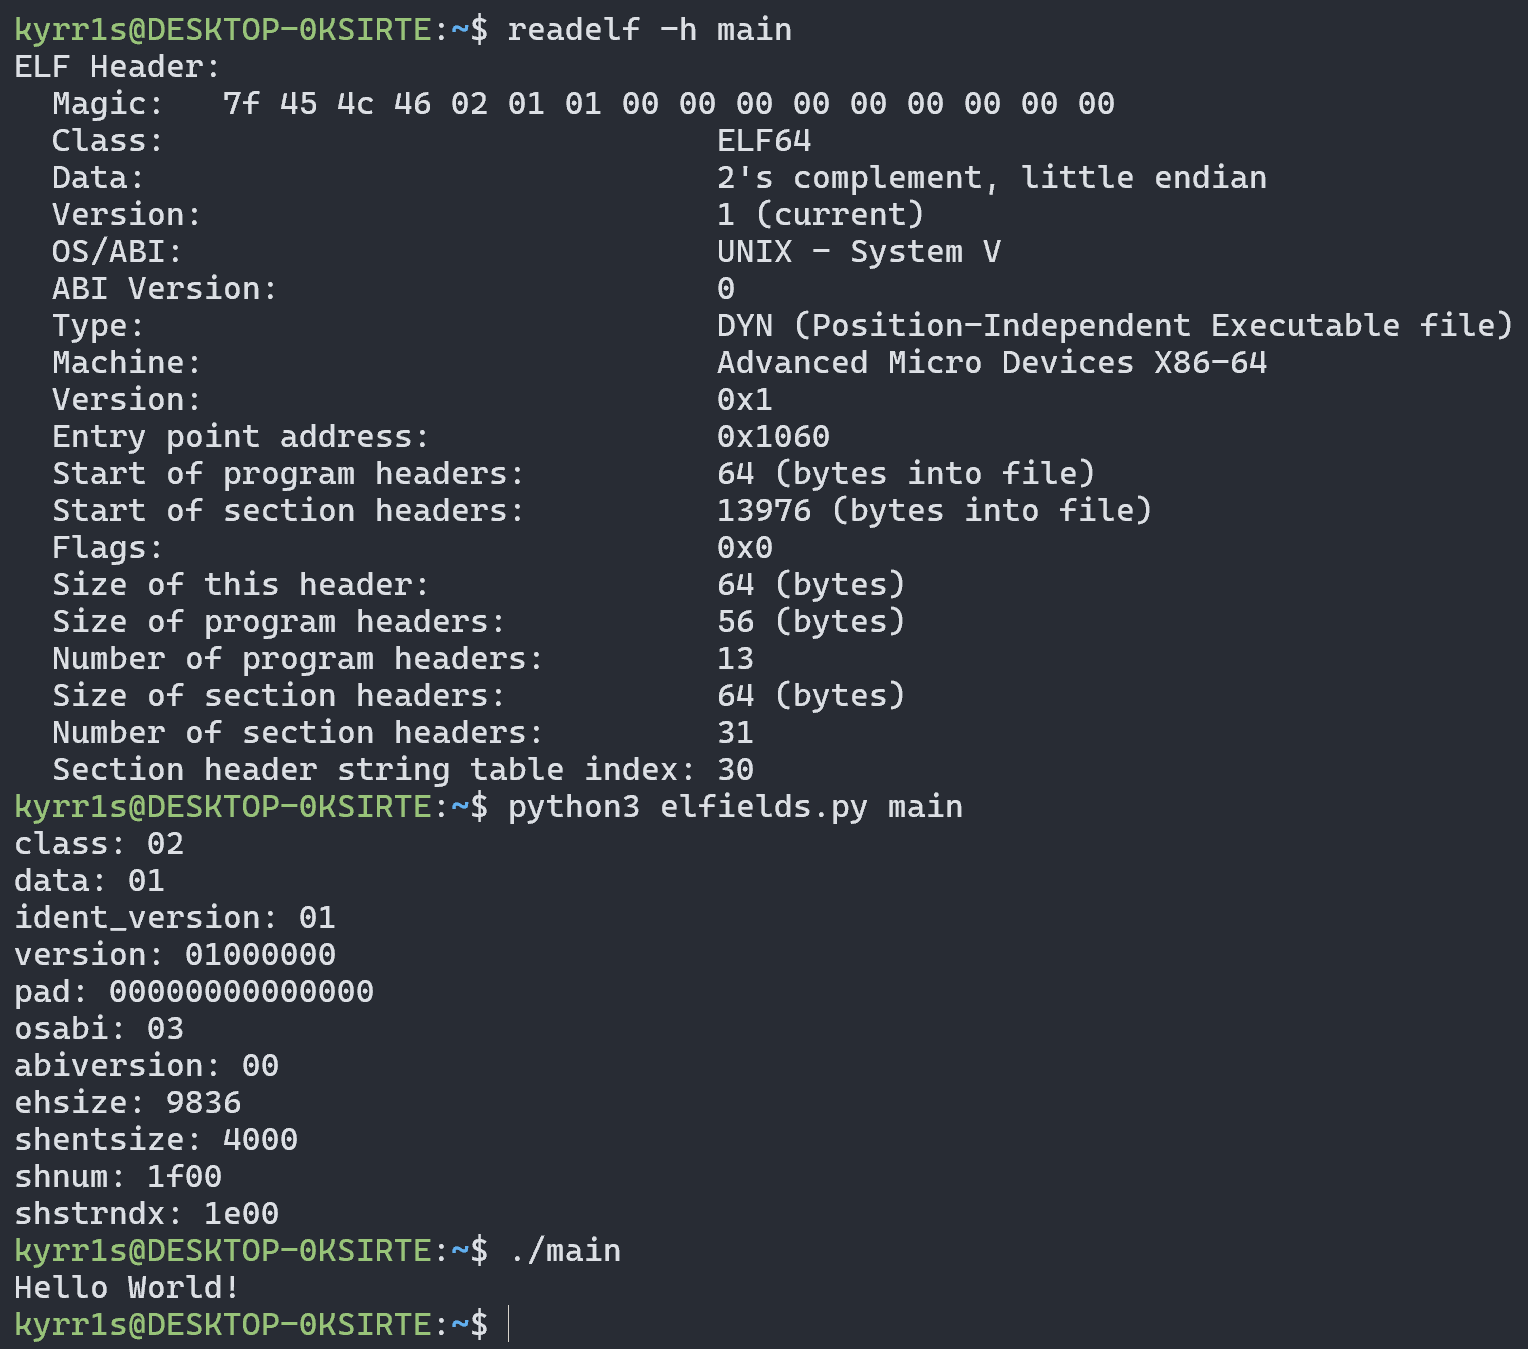
Task: Click the 'Advanced Micro Devices X86-64' machine value
Action: point(991,363)
